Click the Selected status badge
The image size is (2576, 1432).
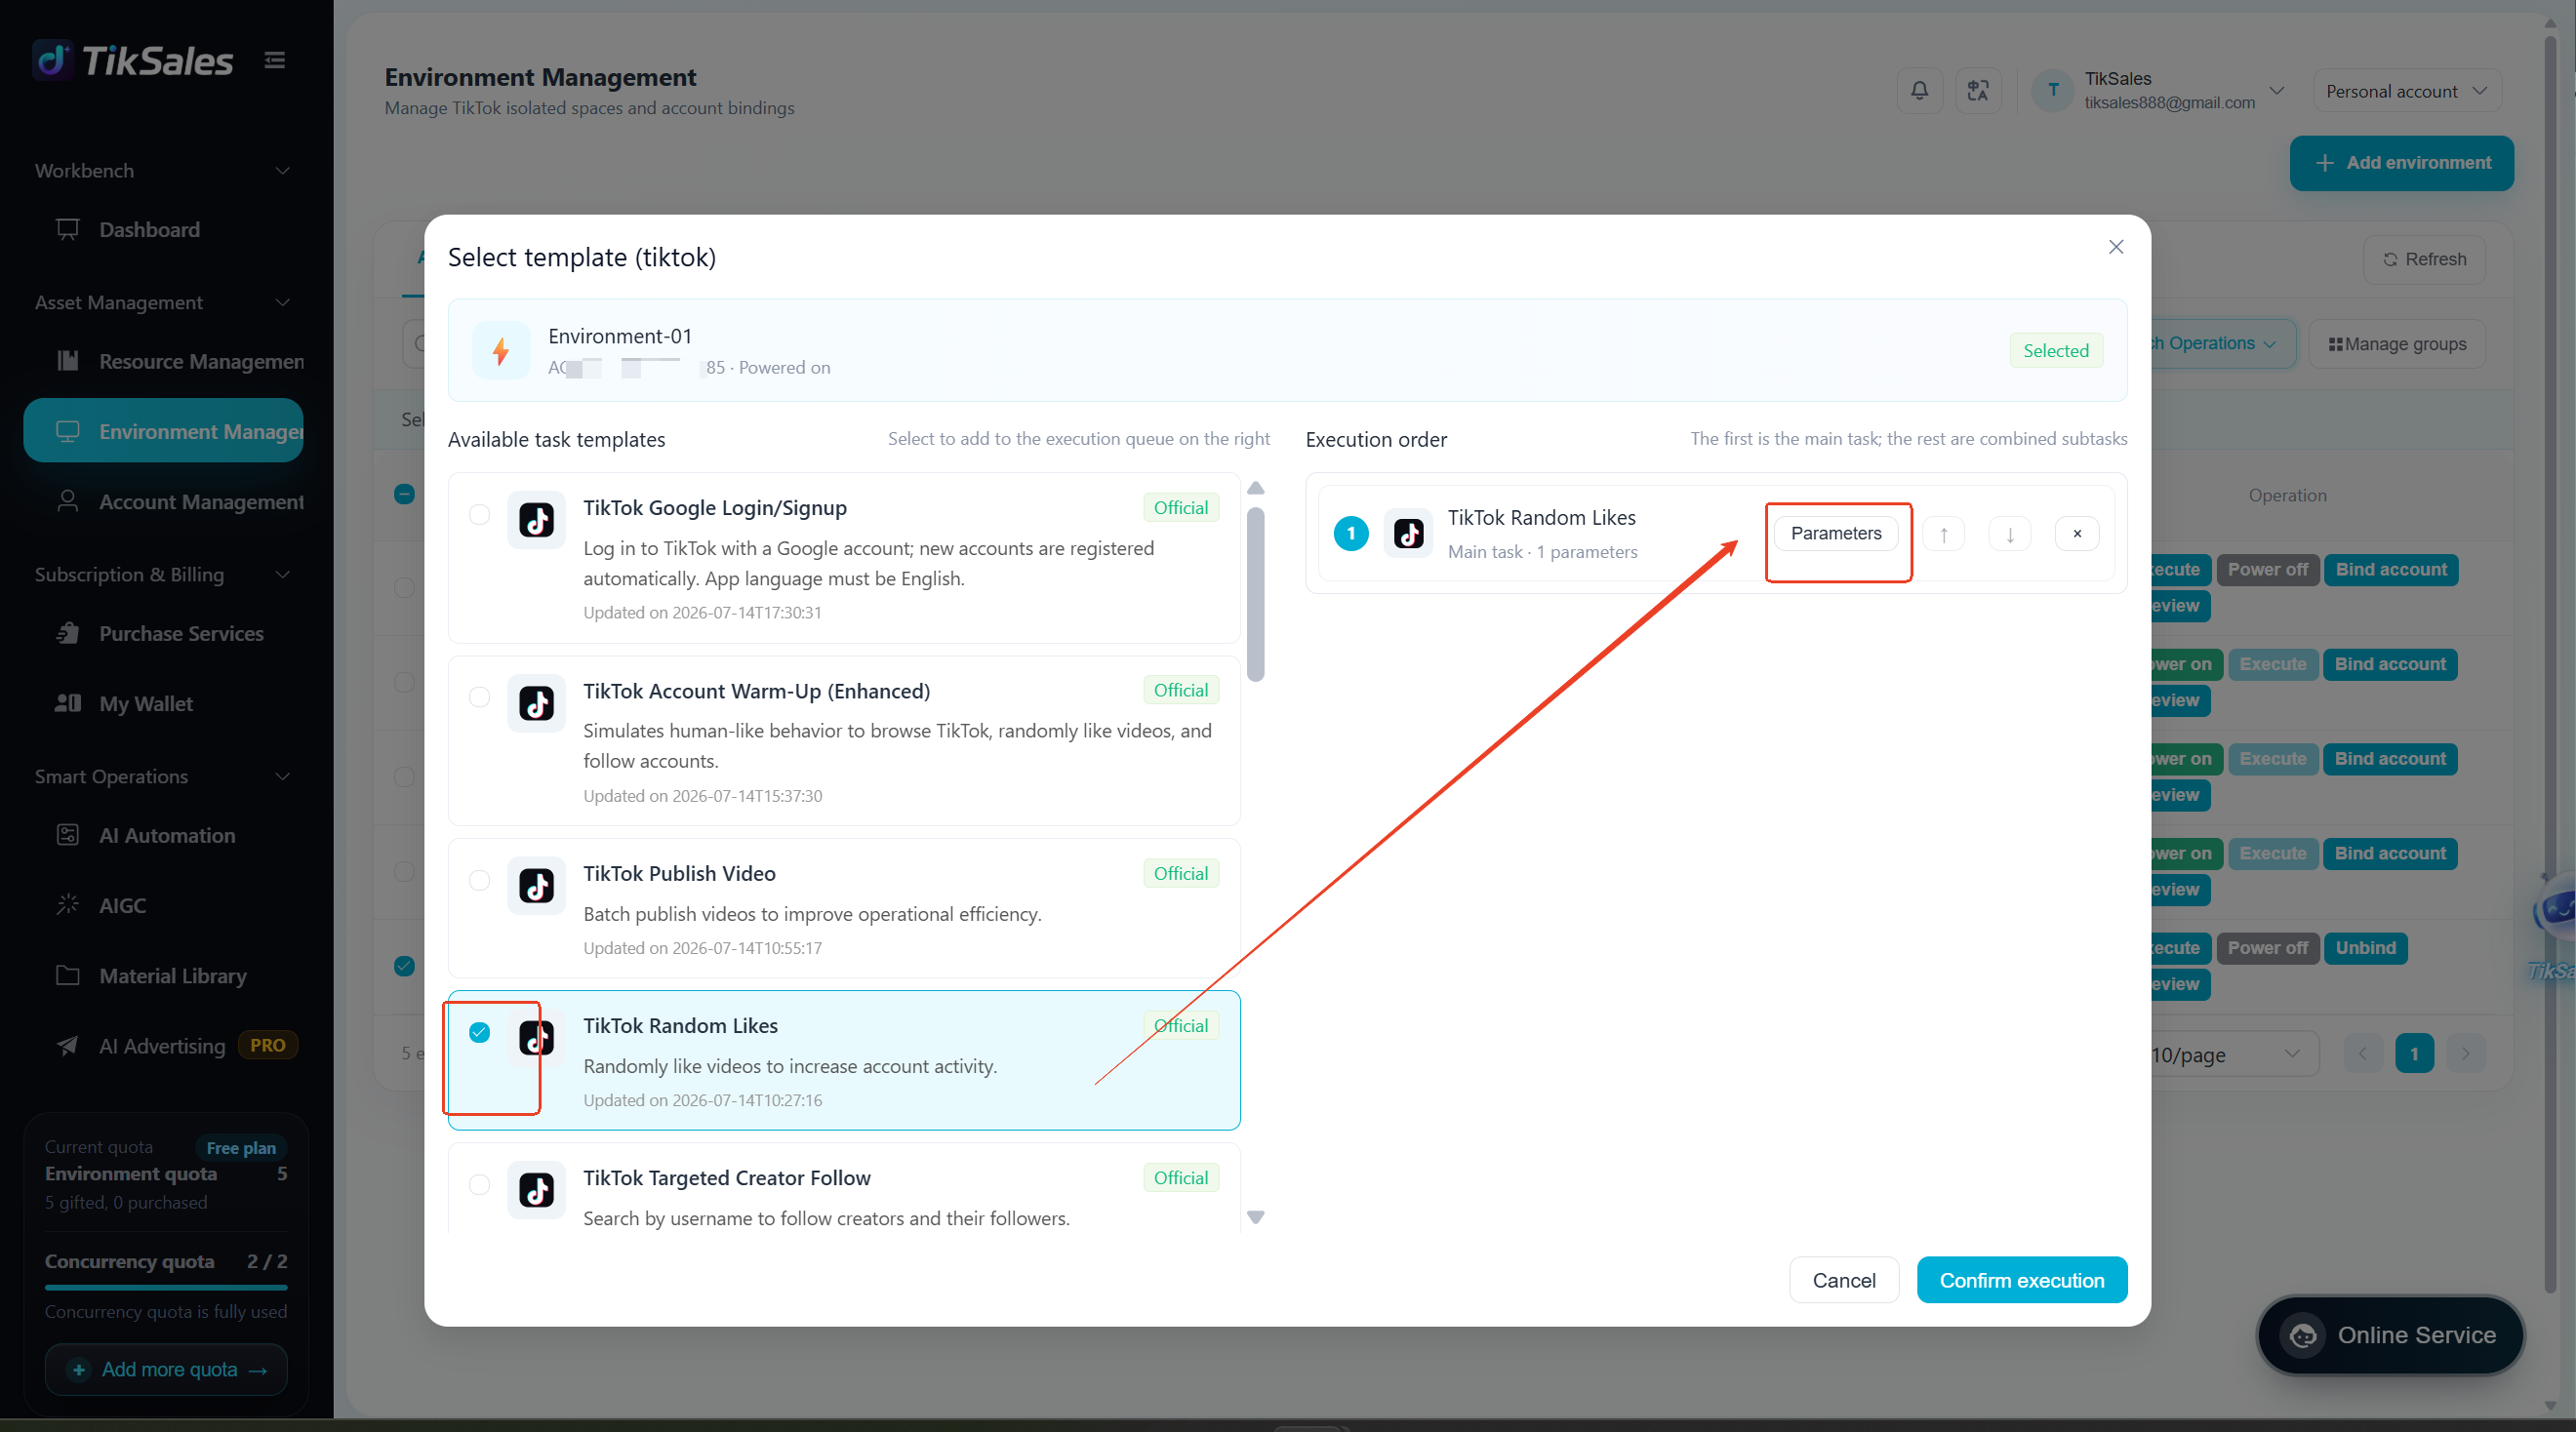(2055, 351)
